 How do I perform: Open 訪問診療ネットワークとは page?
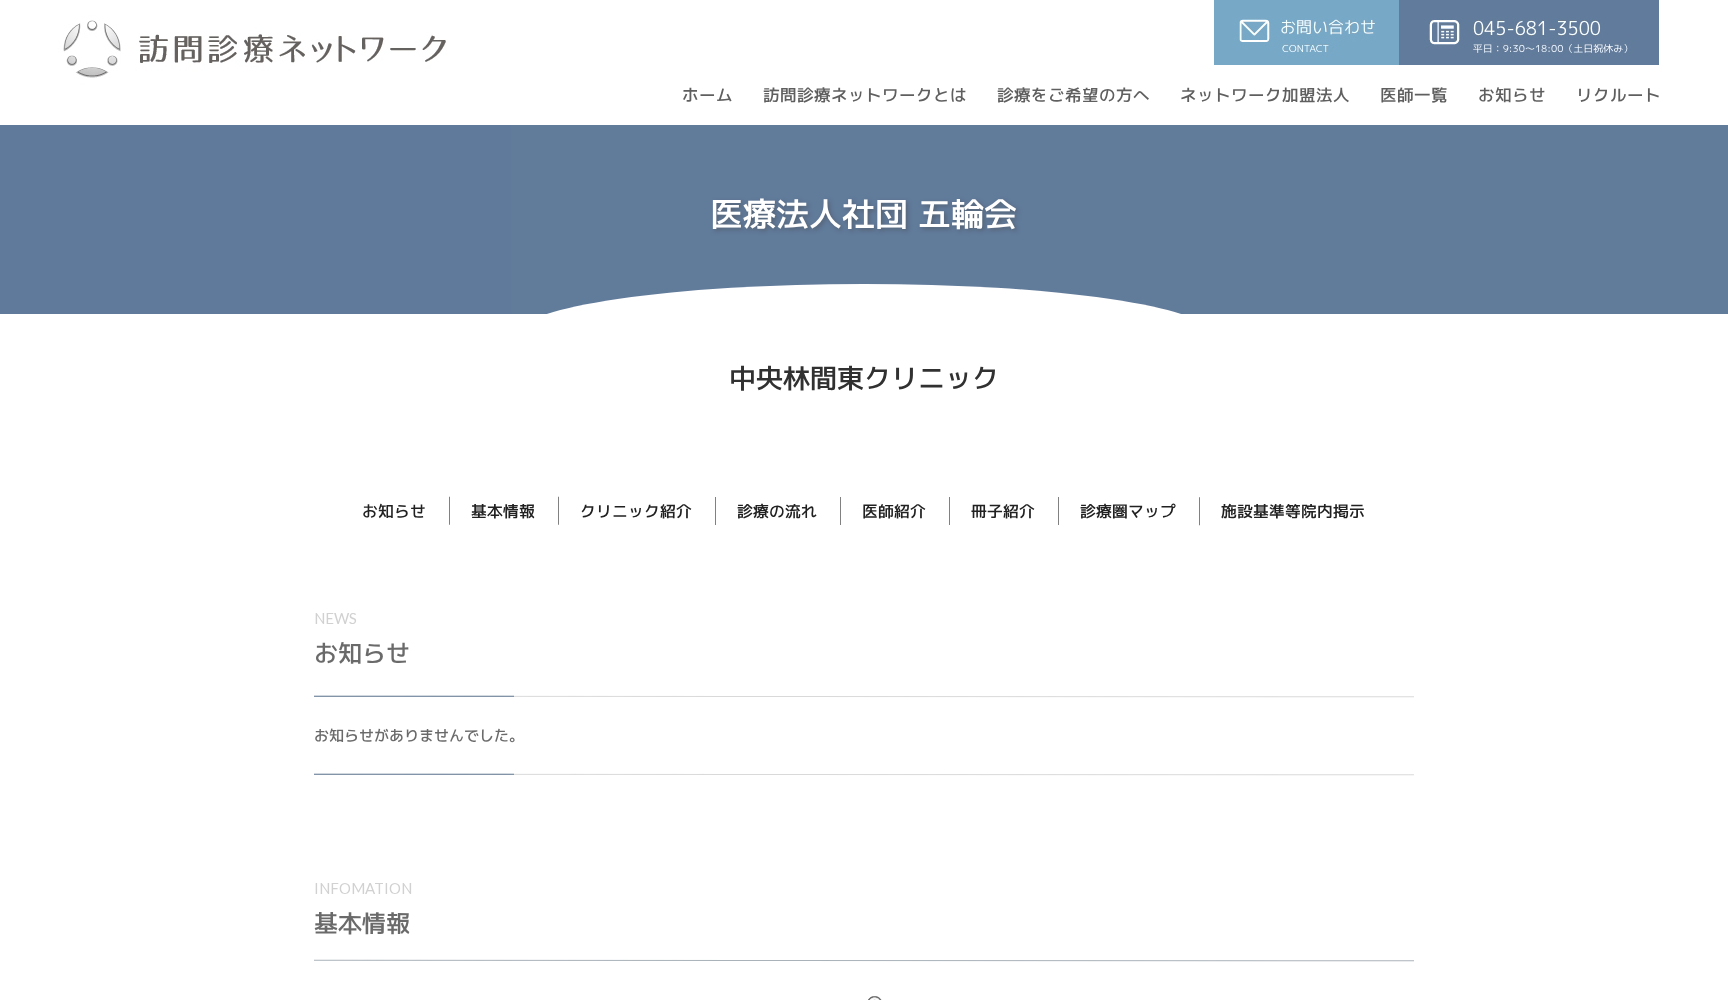(864, 95)
